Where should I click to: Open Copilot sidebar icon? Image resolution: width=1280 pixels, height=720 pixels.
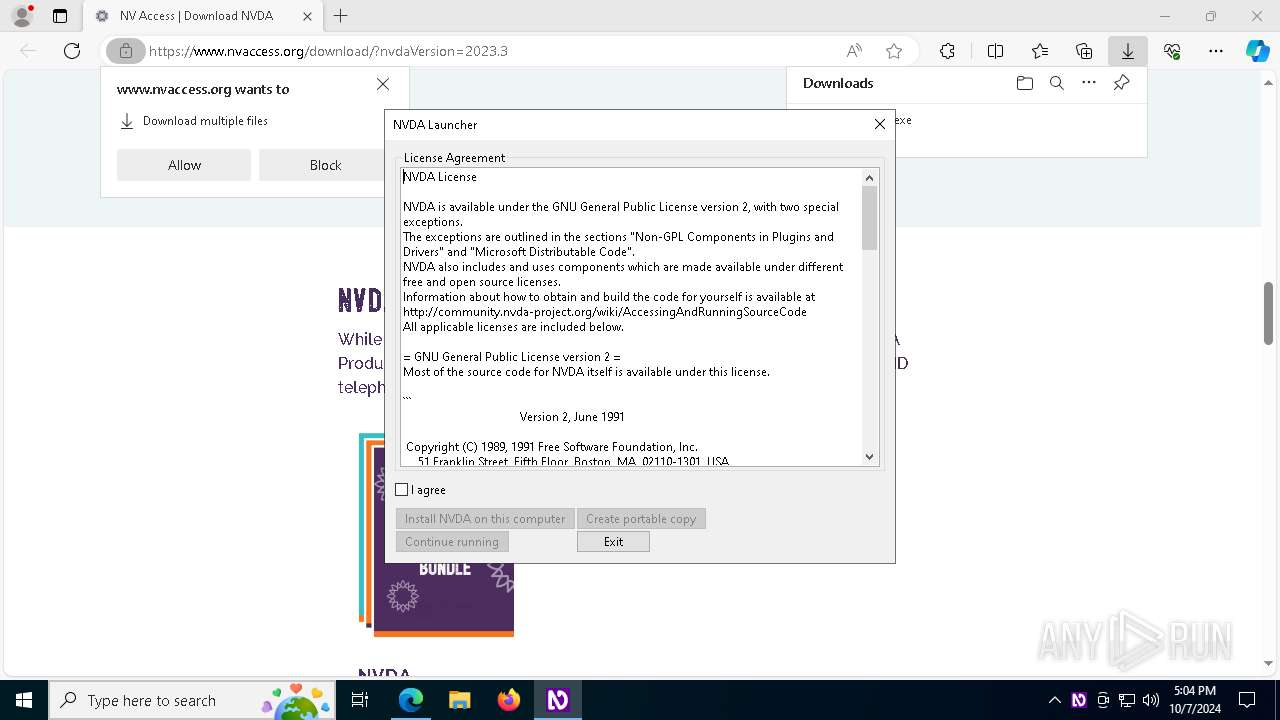coord(1258,51)
